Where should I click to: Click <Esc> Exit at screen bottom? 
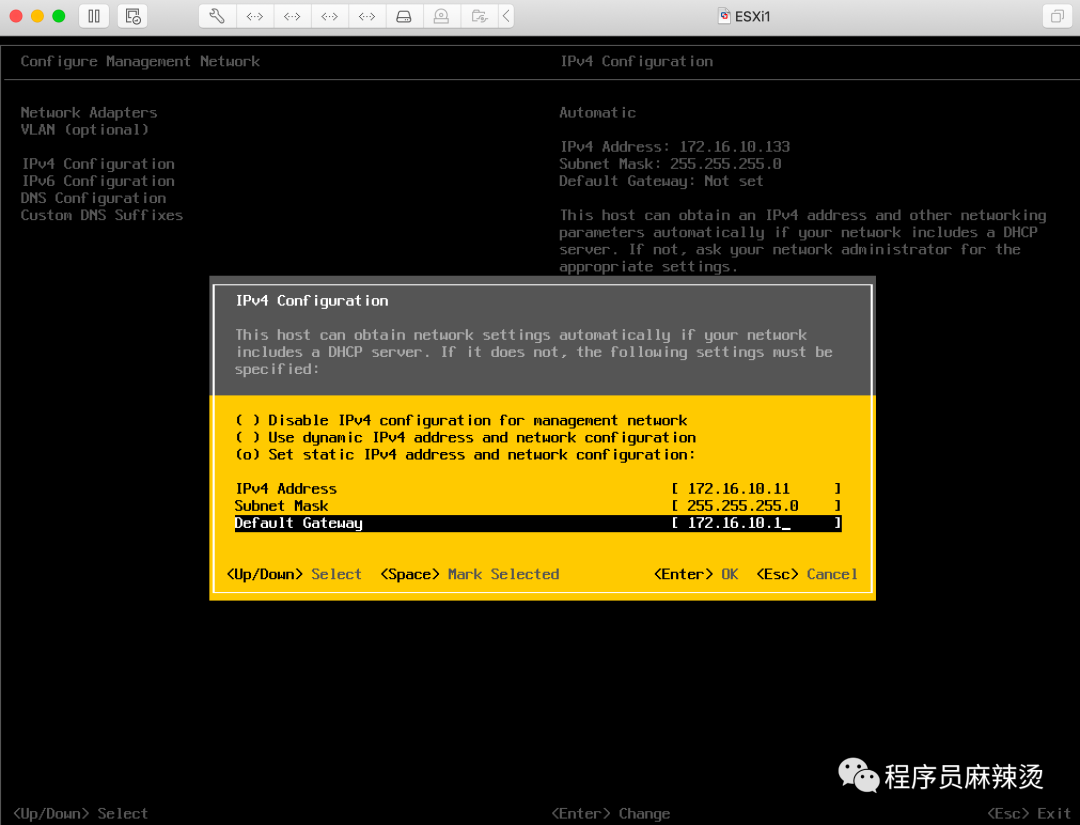point(1029,814)
